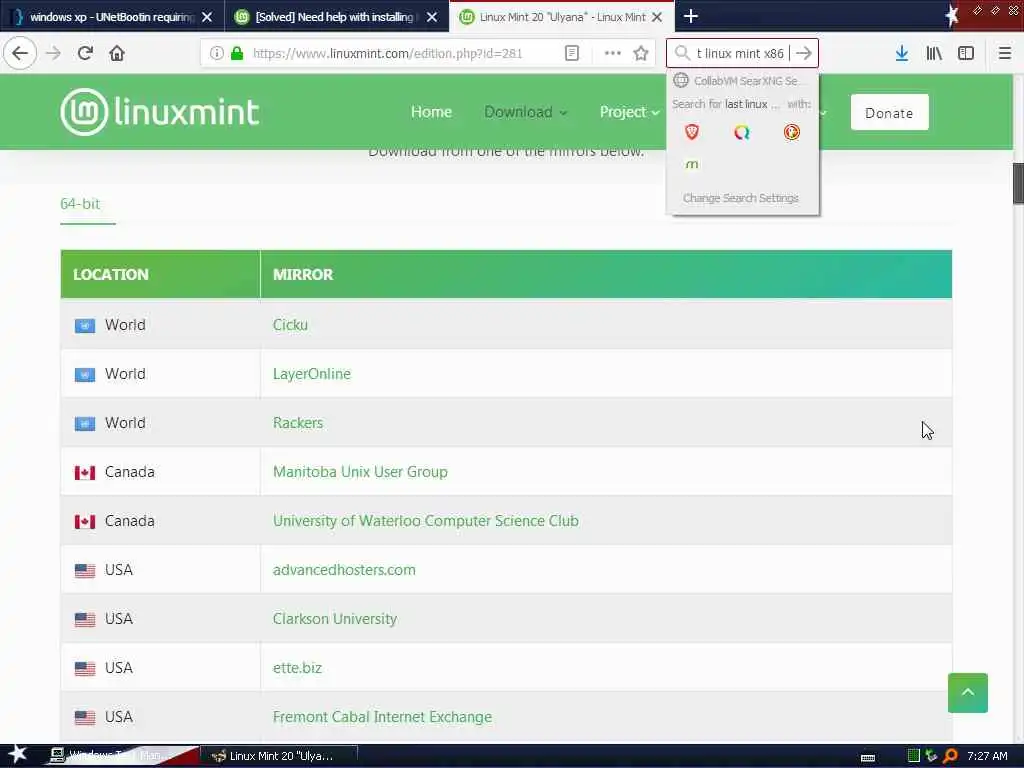Open University of Waterloo Computer Science Club mirror
The width and height of the screenshot is (1024, 768).
coord(425,520)
